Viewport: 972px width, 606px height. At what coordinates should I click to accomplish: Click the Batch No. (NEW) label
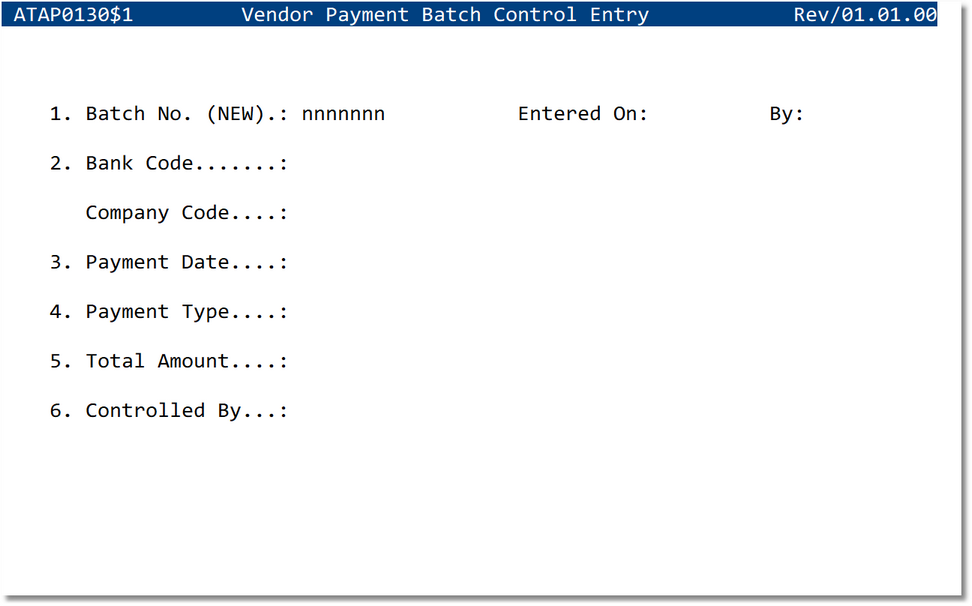coord(168,113)
